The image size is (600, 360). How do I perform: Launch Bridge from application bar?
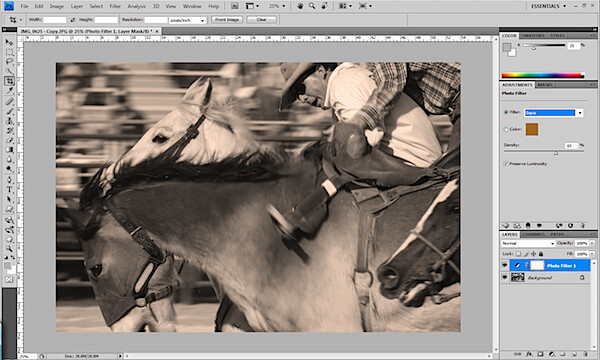coord(235,6)
